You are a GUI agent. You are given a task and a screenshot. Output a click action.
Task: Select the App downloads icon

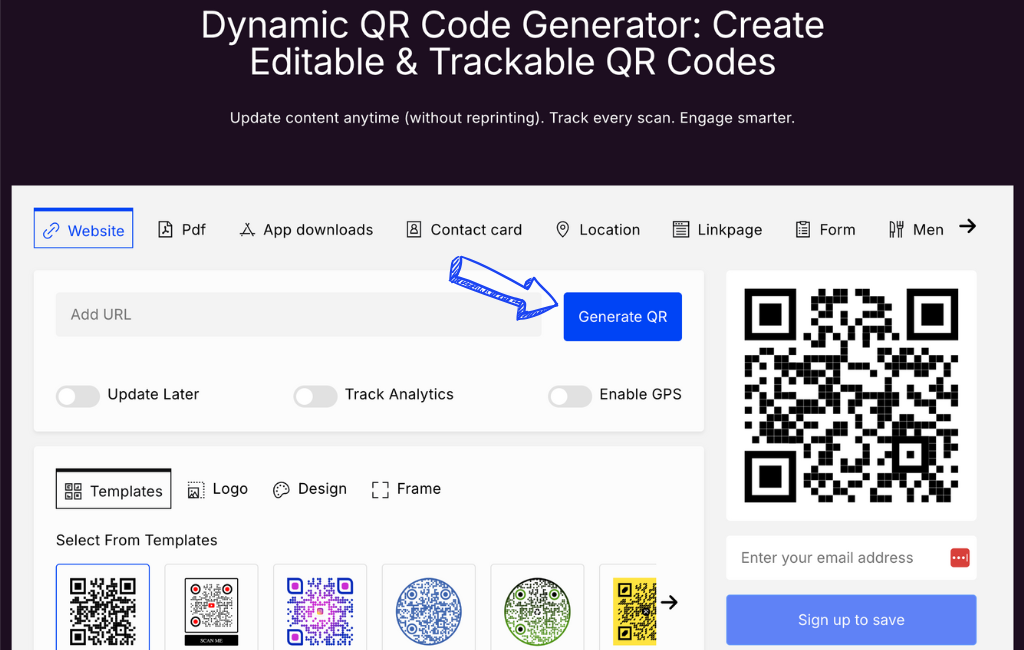pyautogui.click(x=246, y=228)
